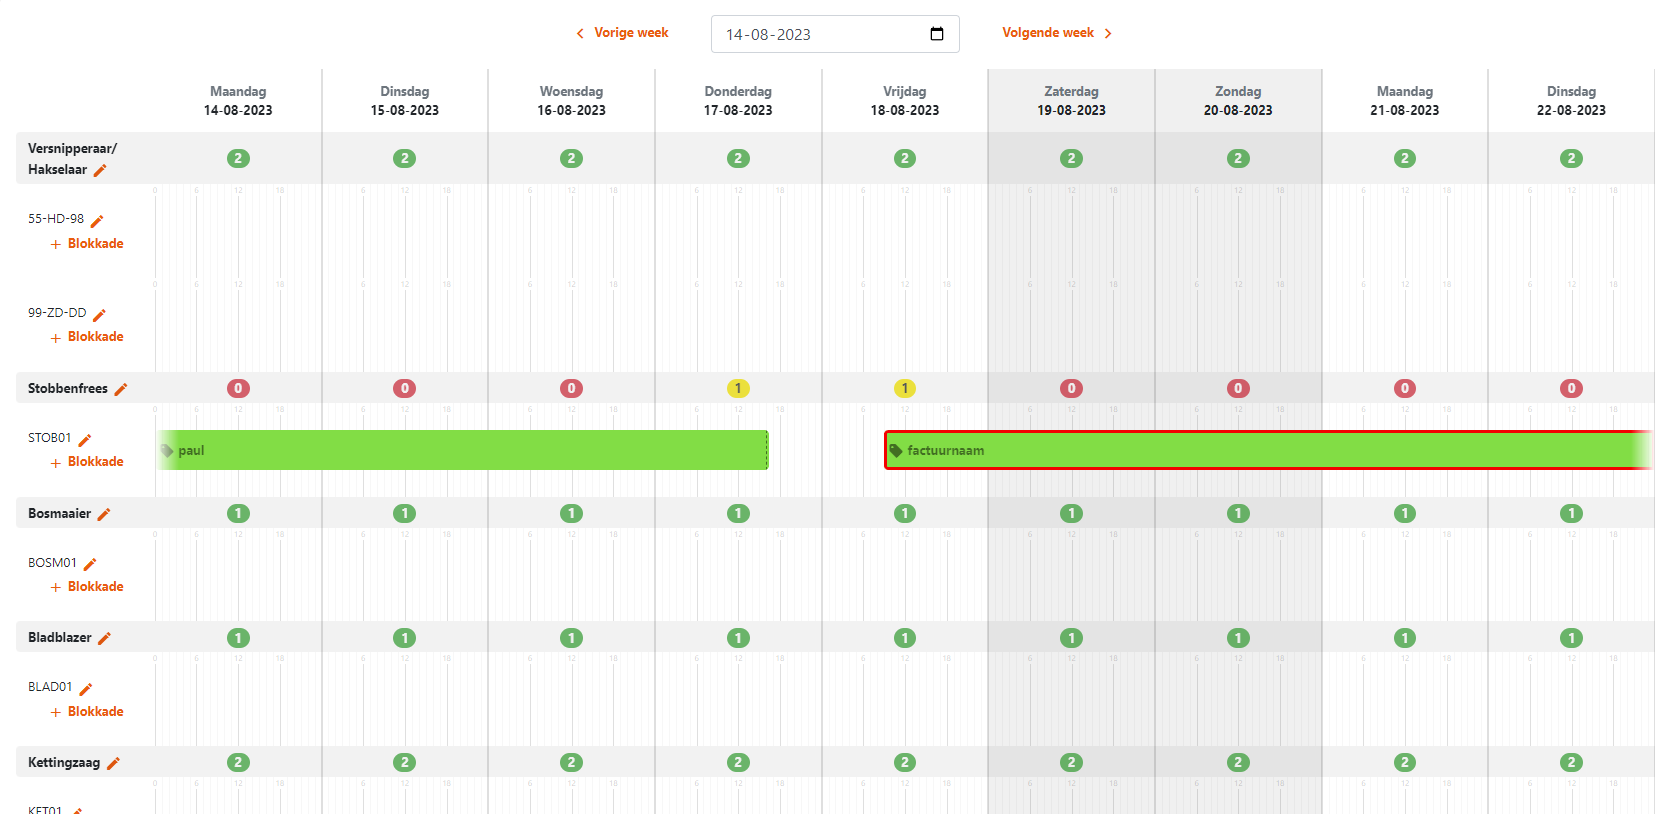
Task: Click Stobbenfrees availability badge for Donderdag 17-08
Action: coord(738,389)
